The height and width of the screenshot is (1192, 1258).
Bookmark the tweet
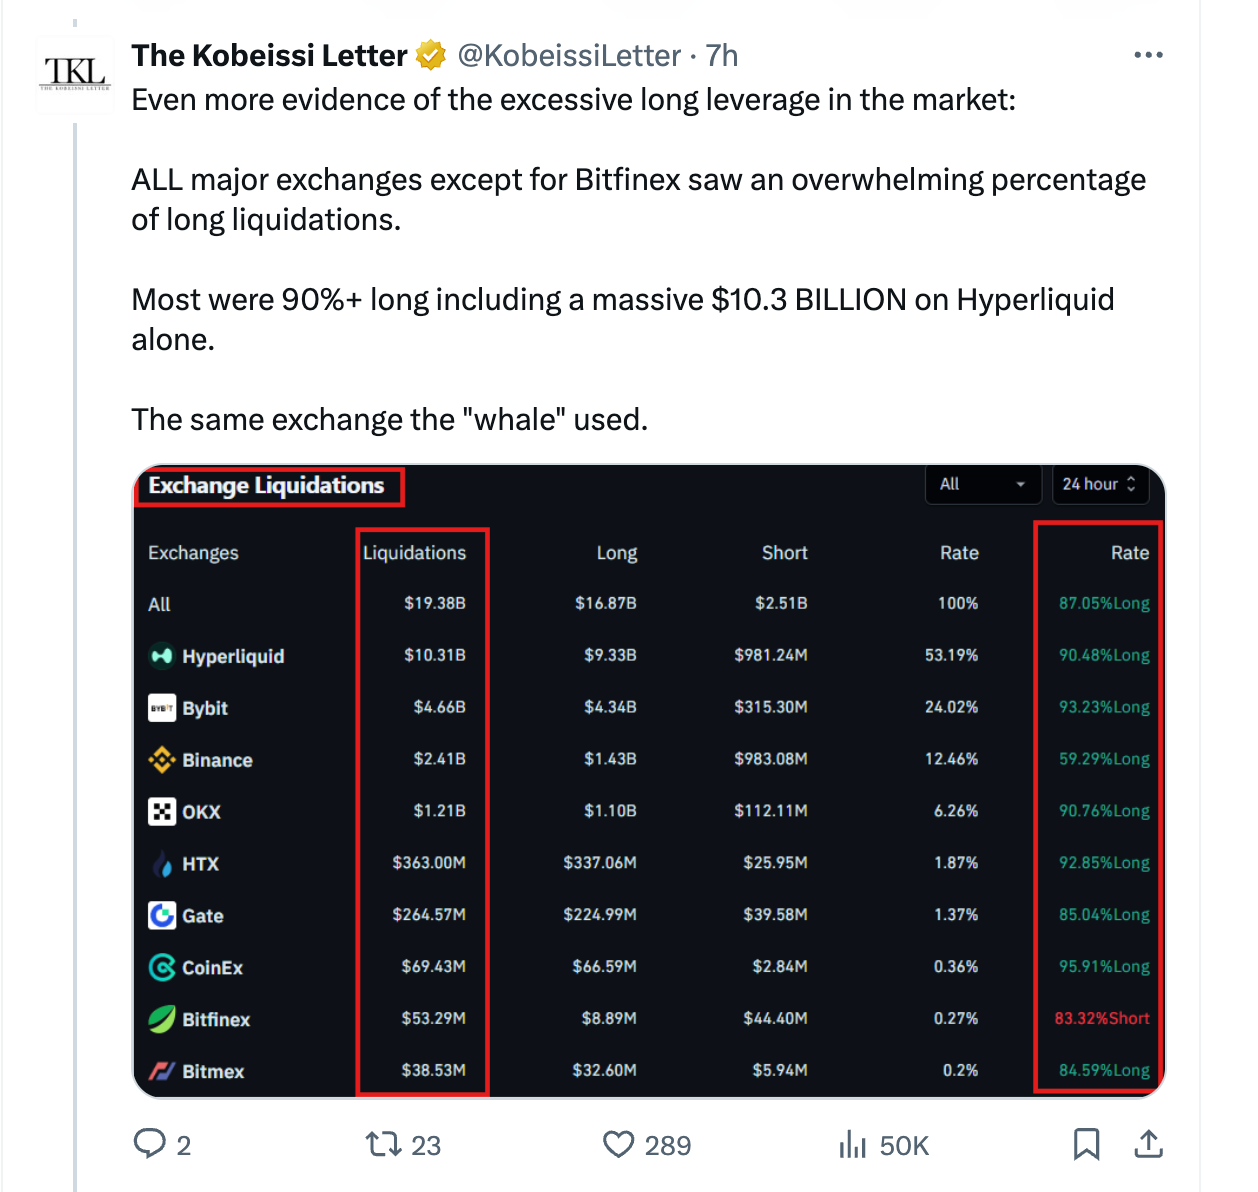coord(1087,1144)
